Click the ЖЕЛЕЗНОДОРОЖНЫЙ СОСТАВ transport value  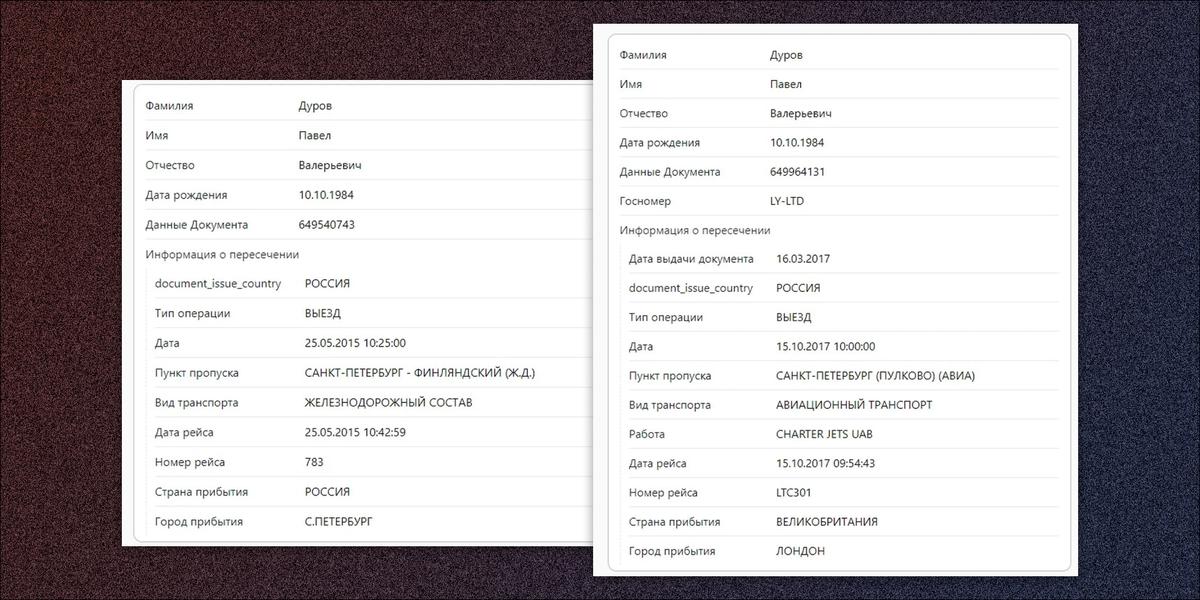388,403
